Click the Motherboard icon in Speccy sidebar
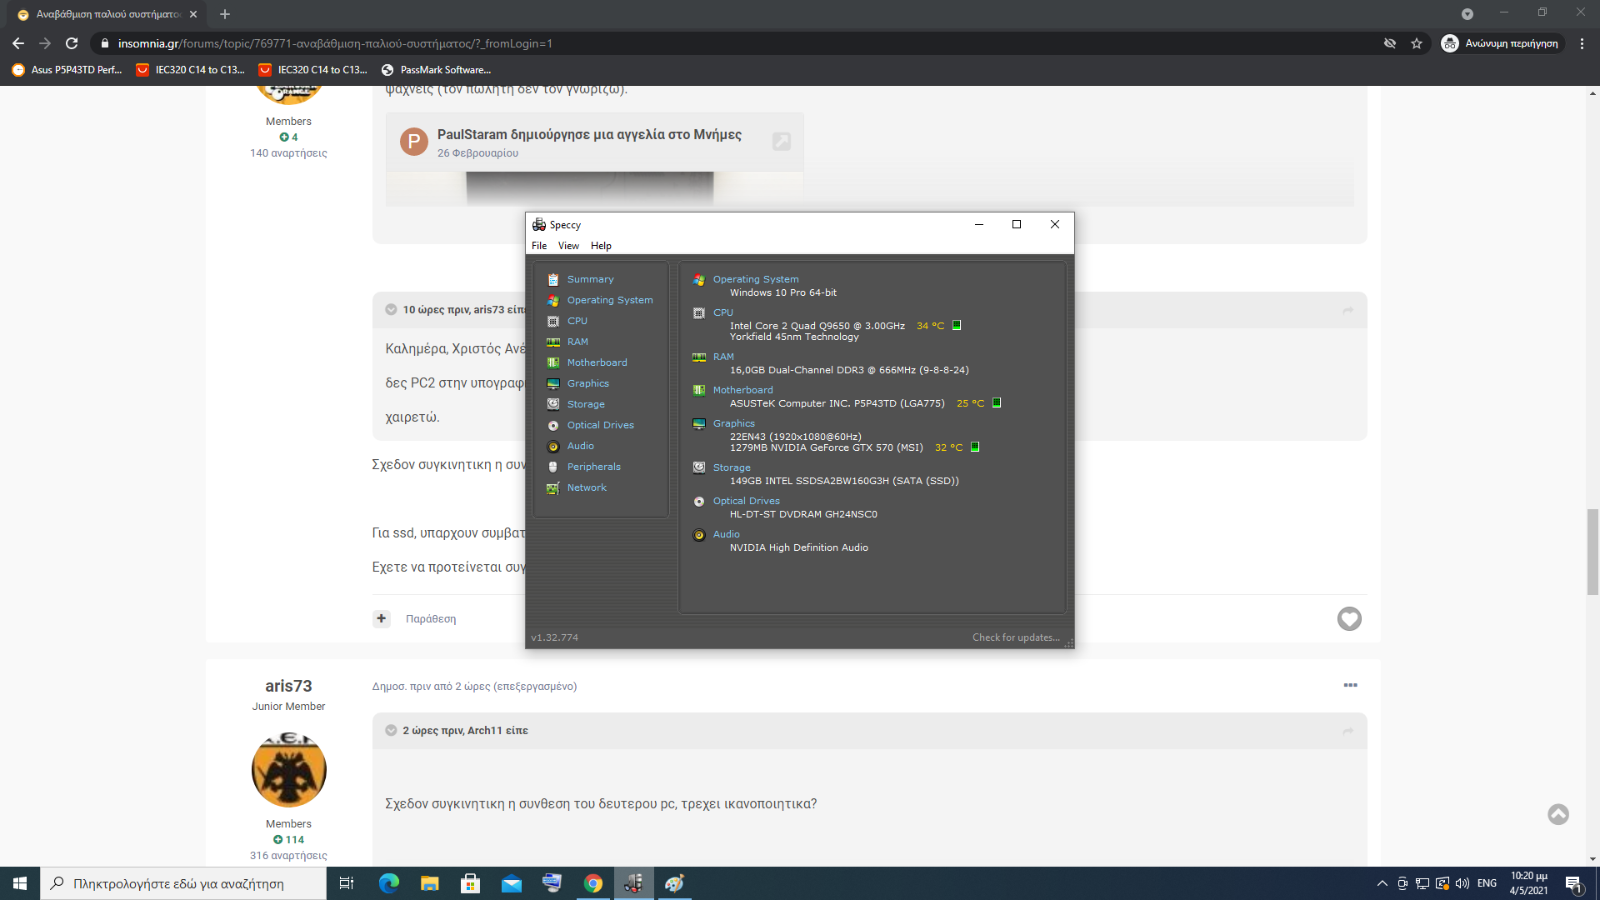The image size is (1600, 900). [x=553, y=363]
